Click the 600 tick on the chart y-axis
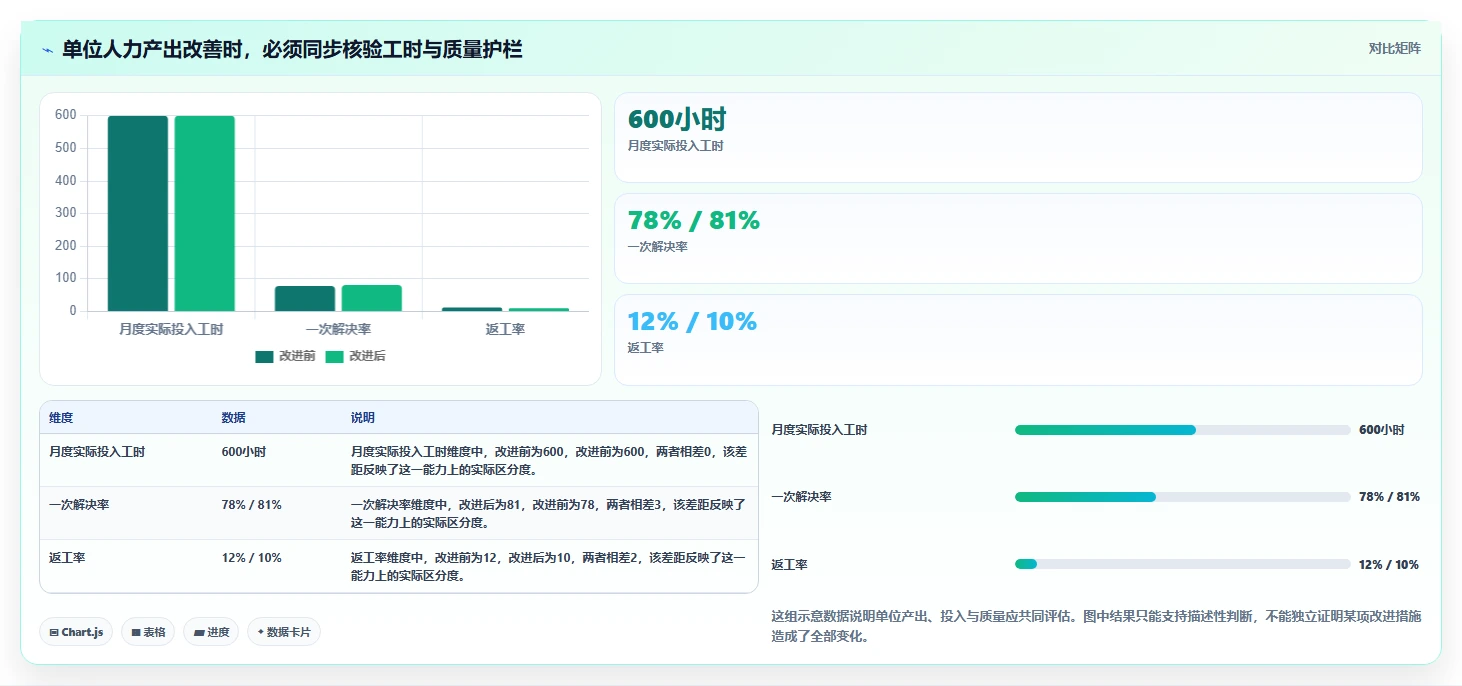The width and height of the screenshot is (1462, 686). pyautogui.click(x=66, y=115)
